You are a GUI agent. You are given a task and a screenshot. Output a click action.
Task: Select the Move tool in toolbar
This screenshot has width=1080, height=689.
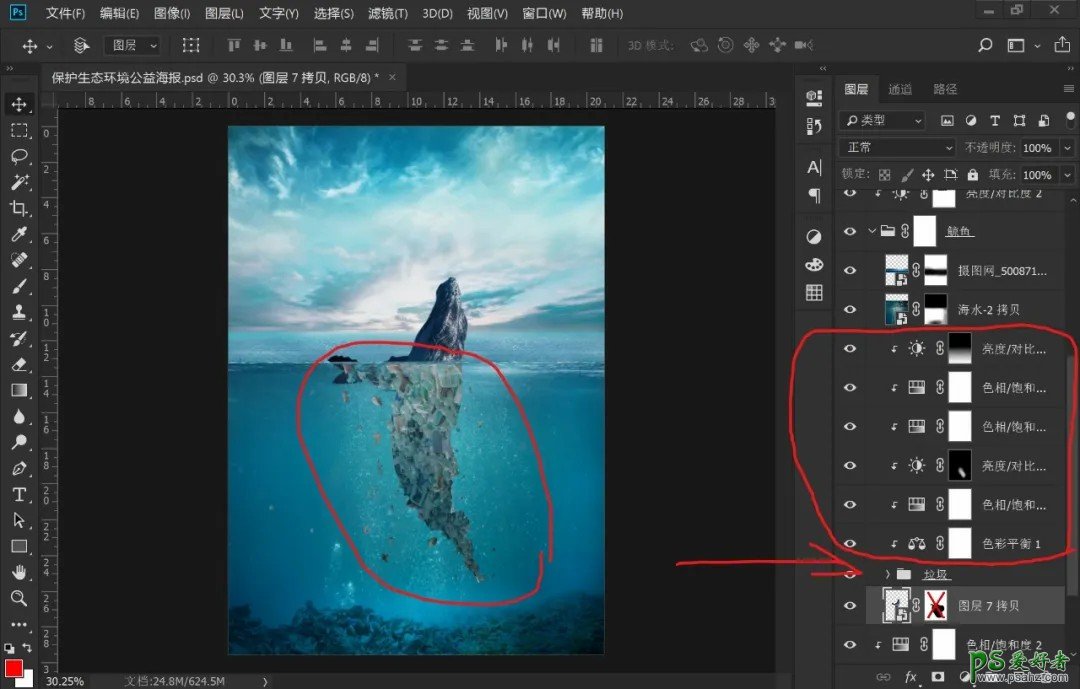coord(19,104)
